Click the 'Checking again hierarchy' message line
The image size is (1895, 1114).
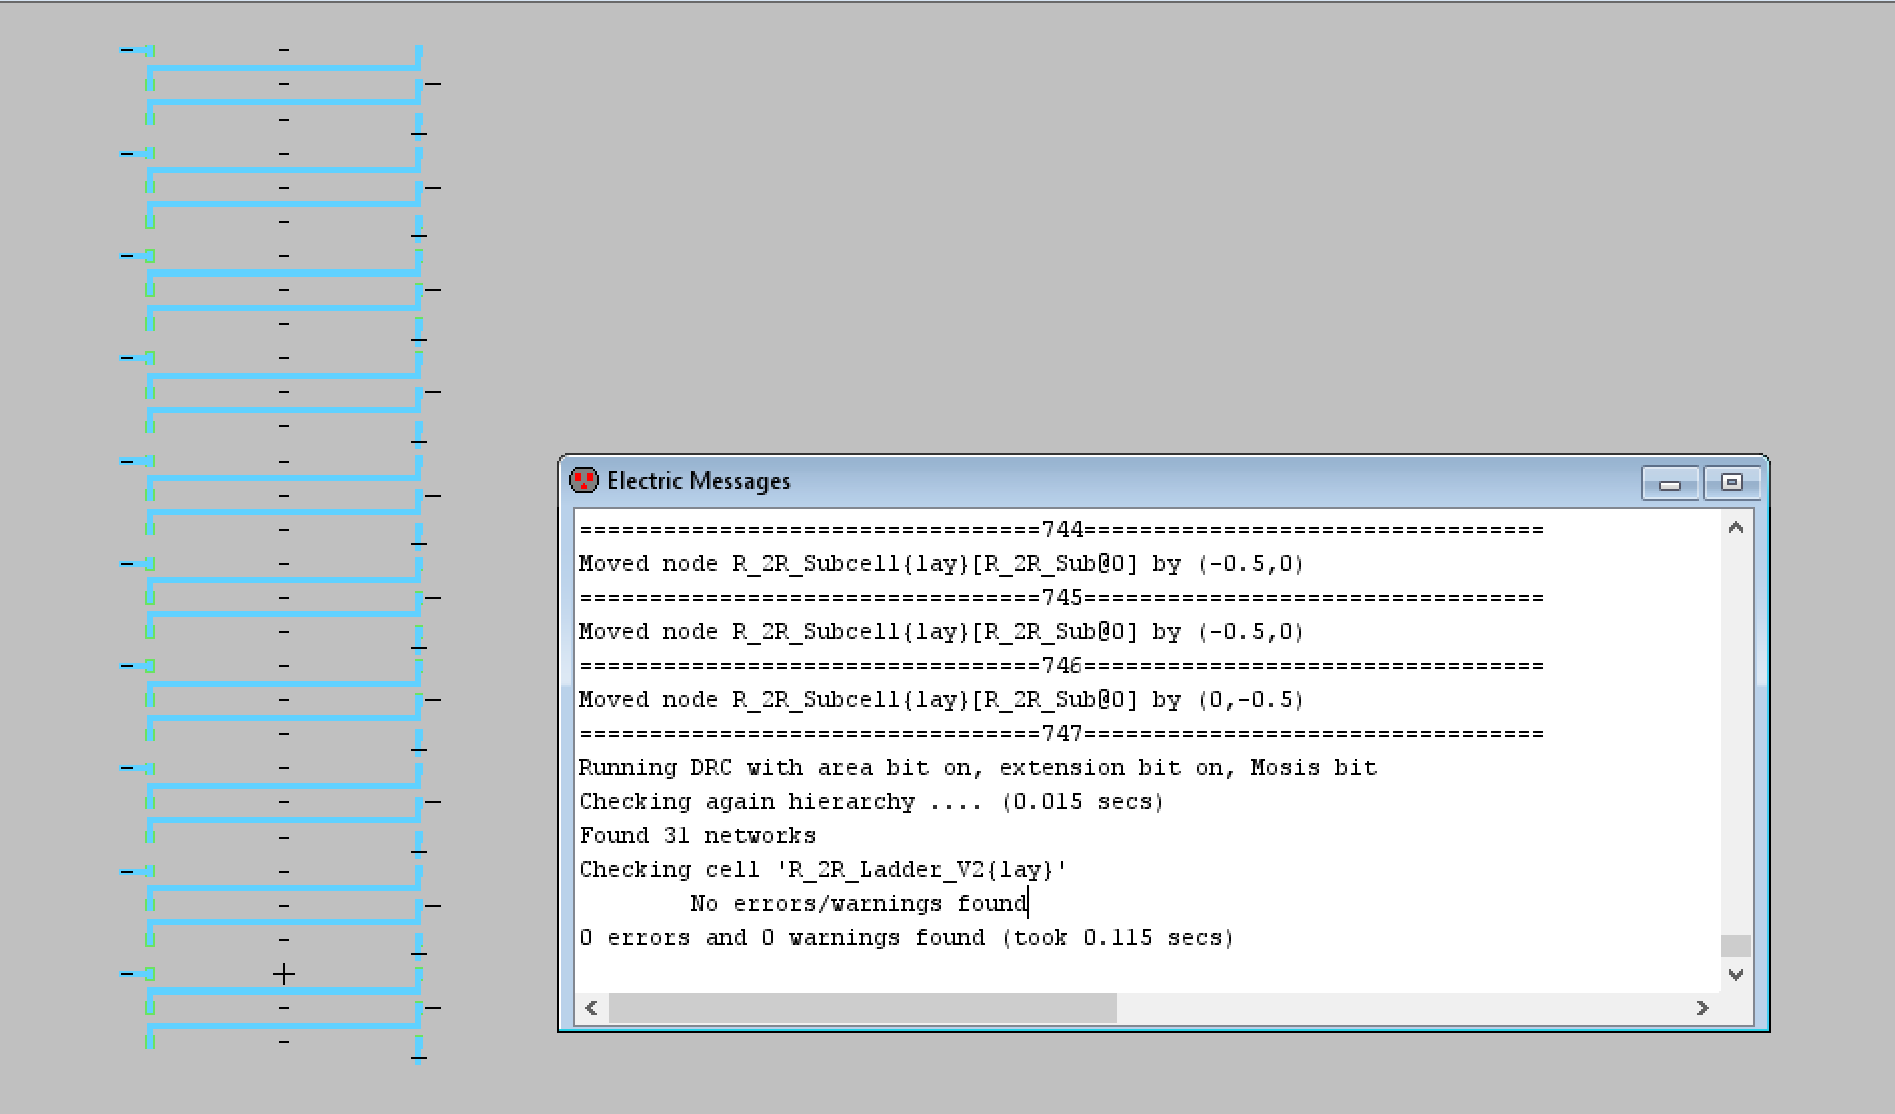[870, 802]
